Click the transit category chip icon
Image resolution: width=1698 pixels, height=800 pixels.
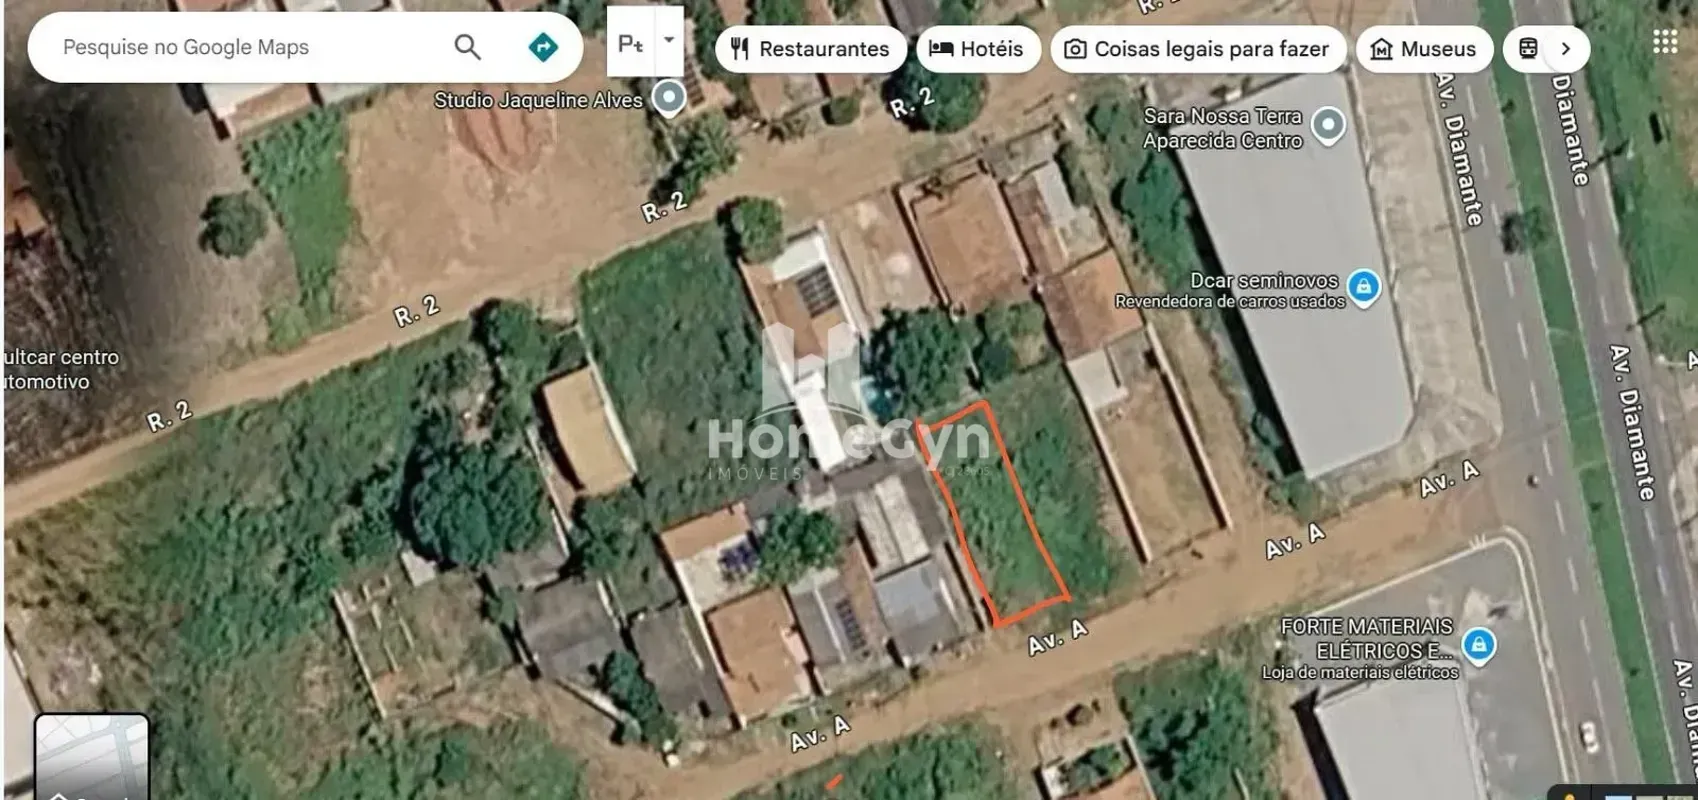pos(1528,48)
